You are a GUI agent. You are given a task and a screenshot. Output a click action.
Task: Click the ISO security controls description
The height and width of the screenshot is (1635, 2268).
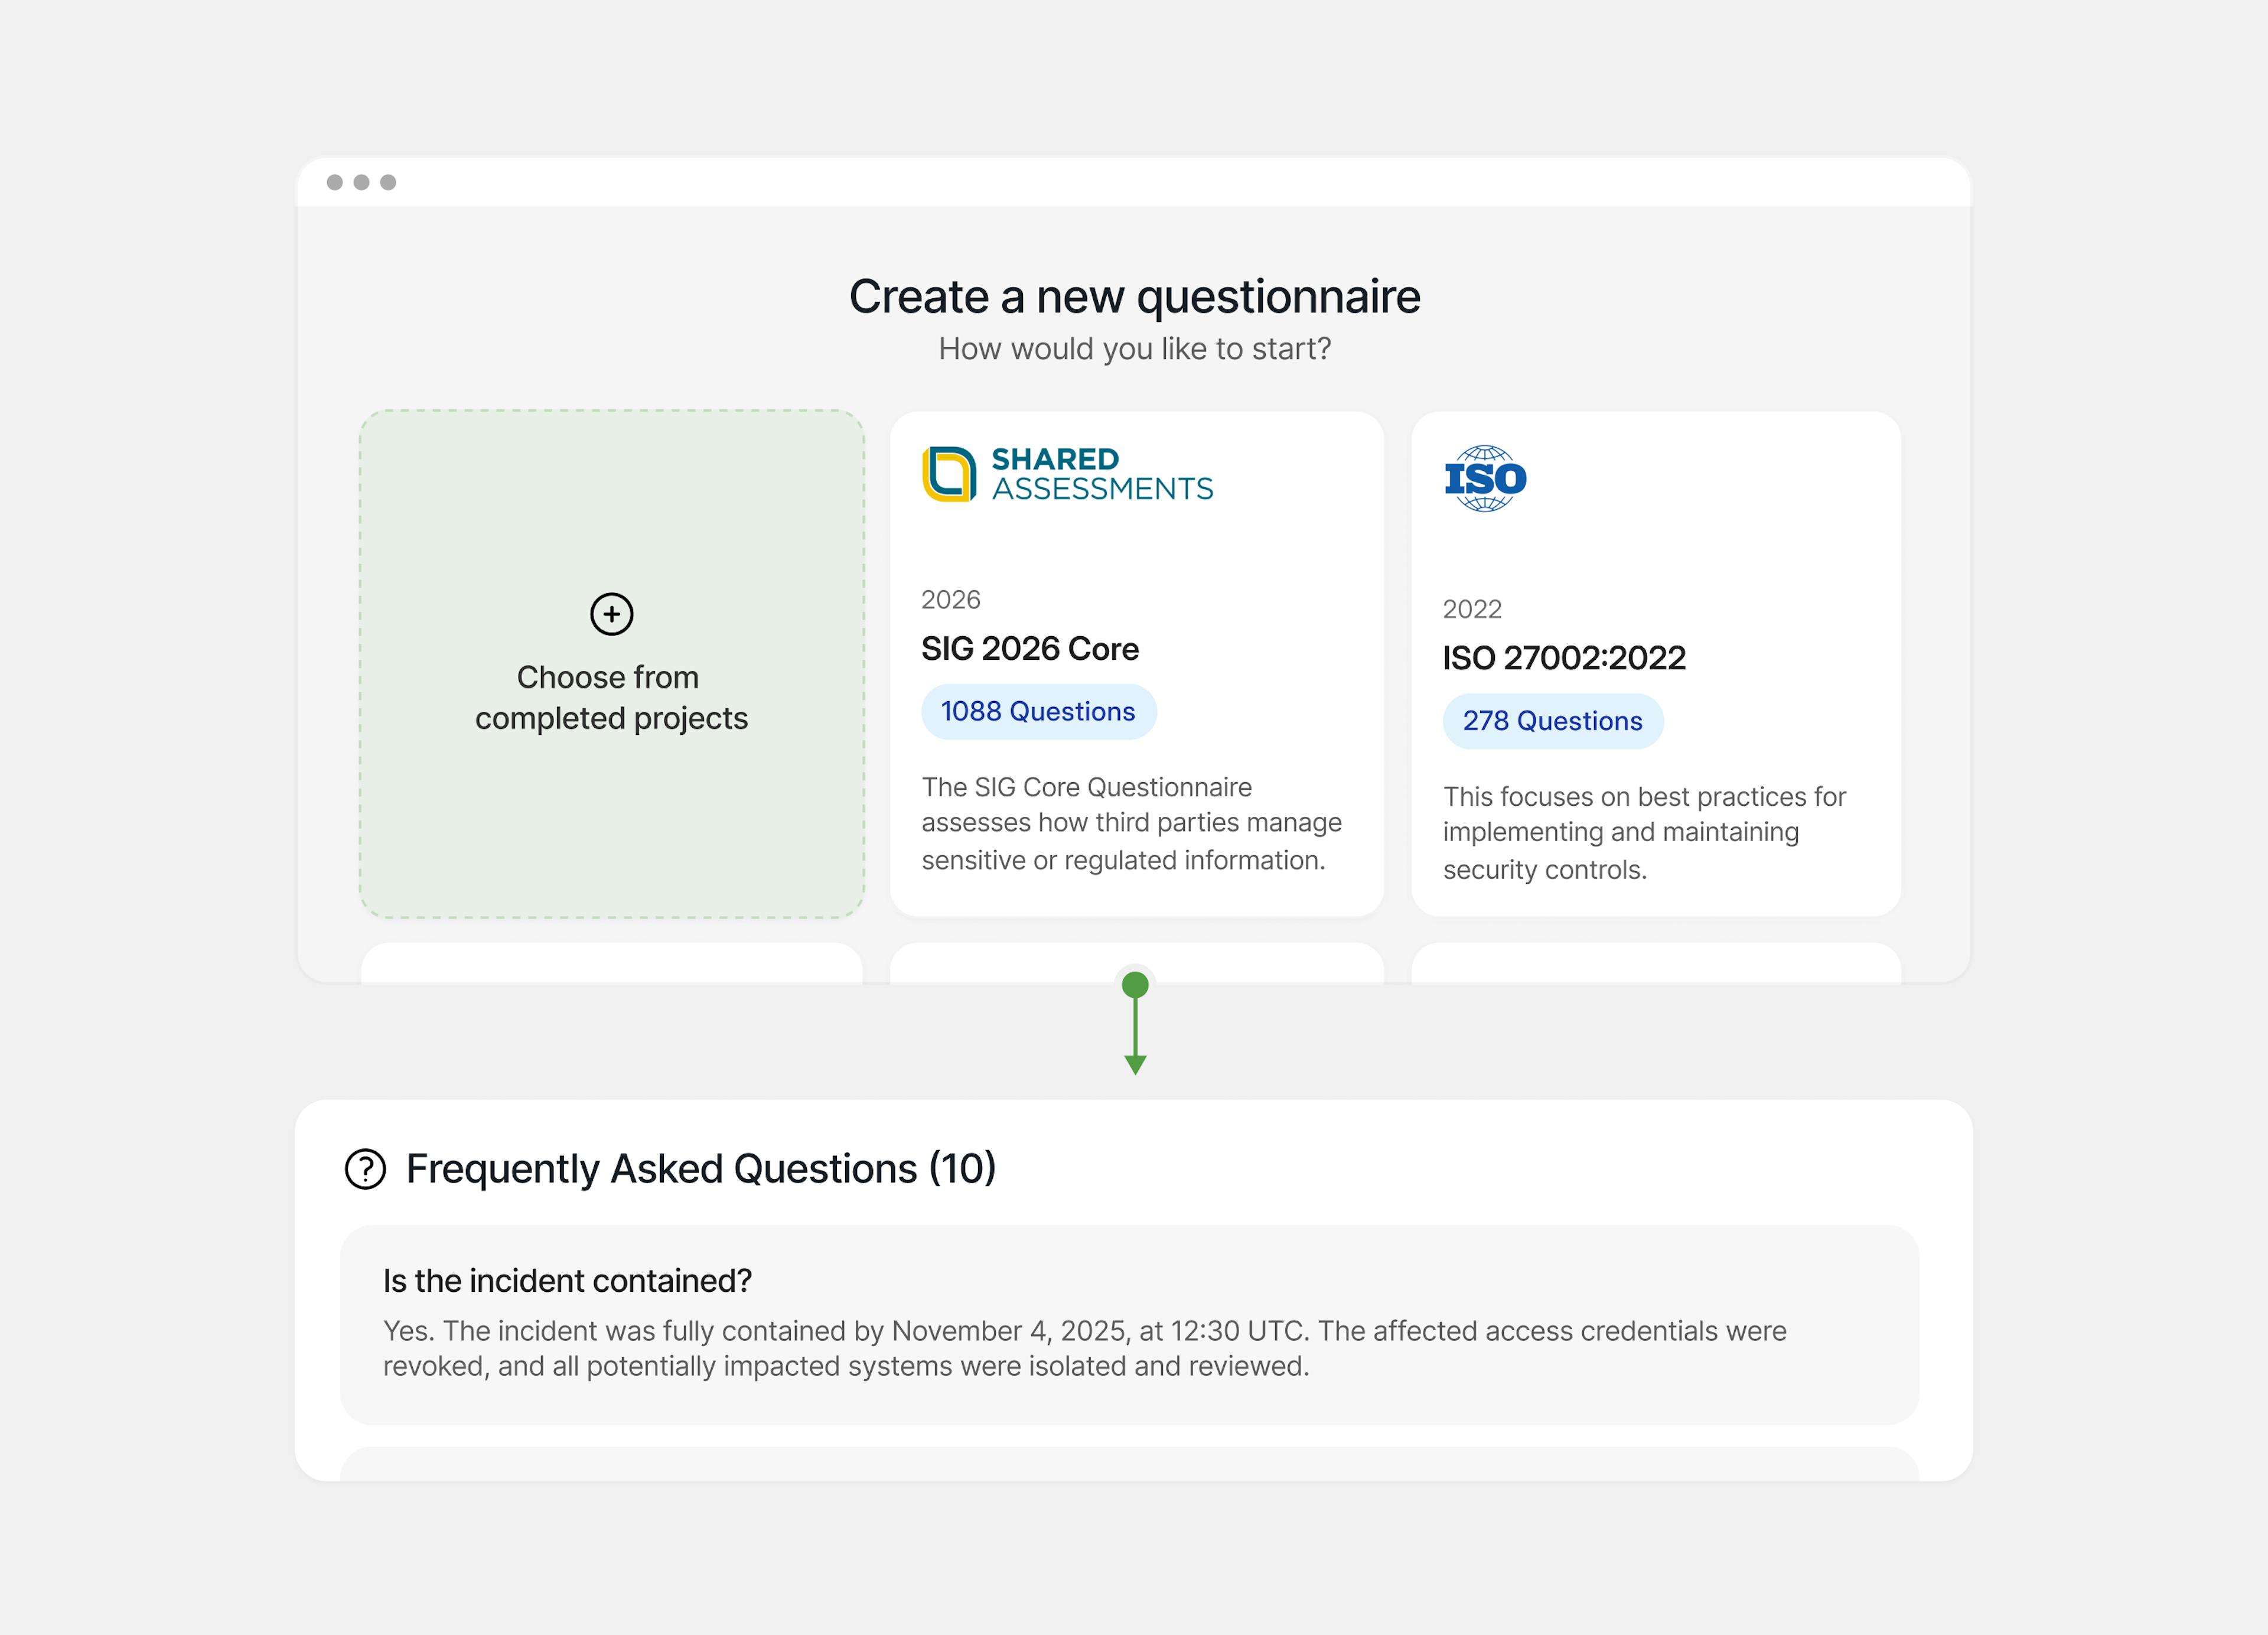[1643, 833]
